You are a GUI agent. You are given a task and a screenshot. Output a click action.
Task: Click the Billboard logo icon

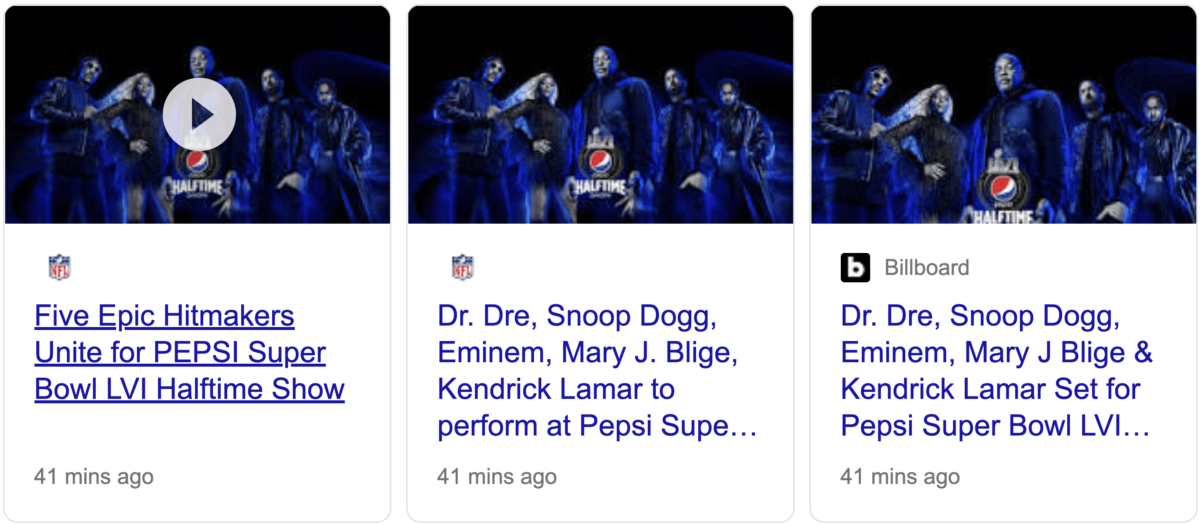855,267
